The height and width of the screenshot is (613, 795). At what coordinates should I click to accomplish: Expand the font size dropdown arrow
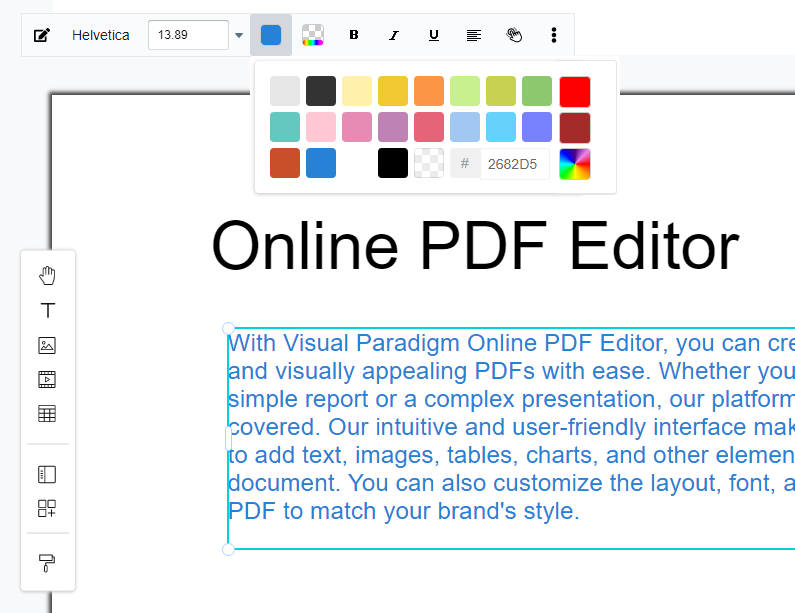point(239,35)
